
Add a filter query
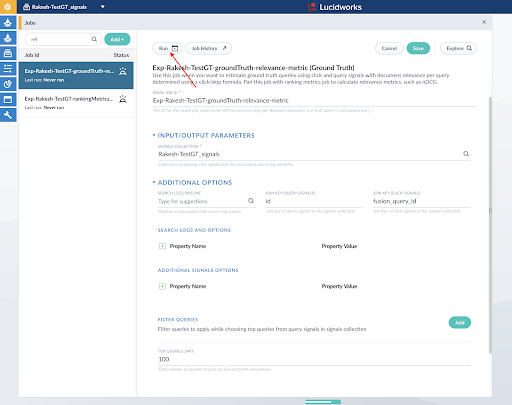pyautogui.click(x=460, y=322)
